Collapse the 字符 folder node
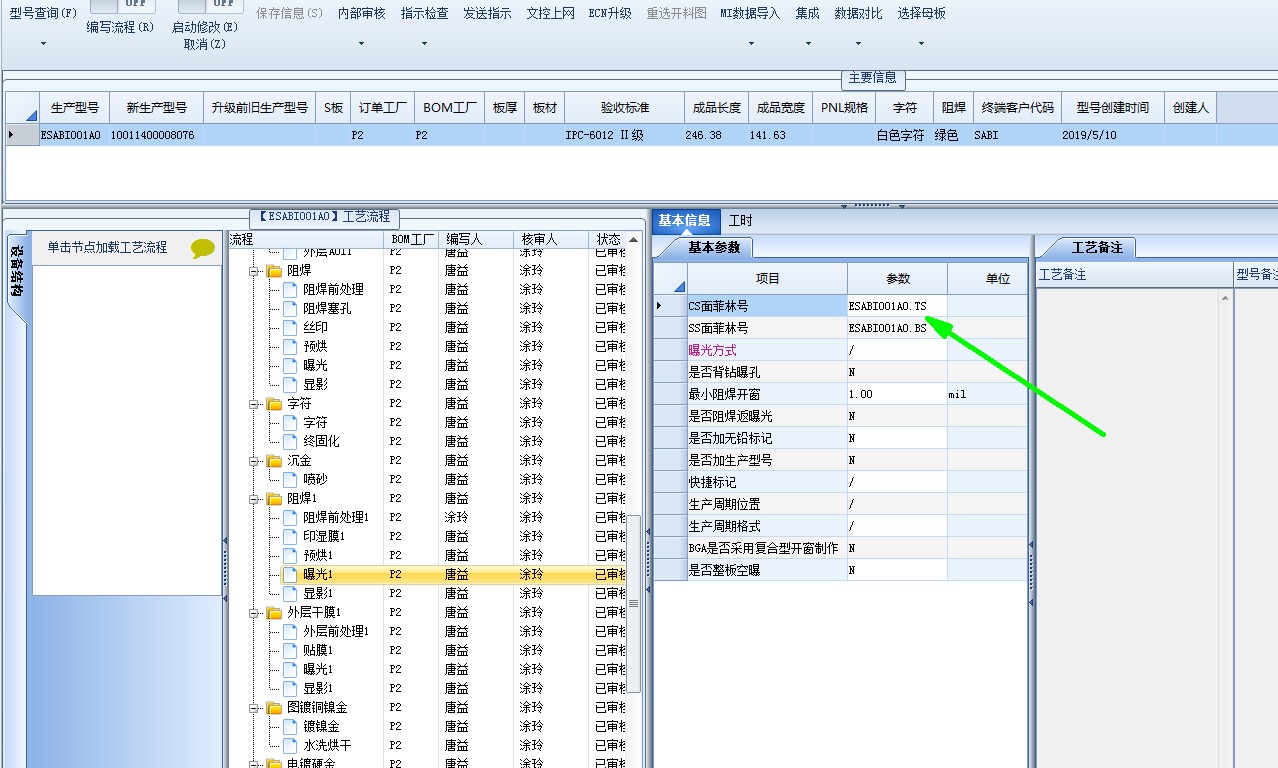The image size is (1278, 768). click(254, 404)
